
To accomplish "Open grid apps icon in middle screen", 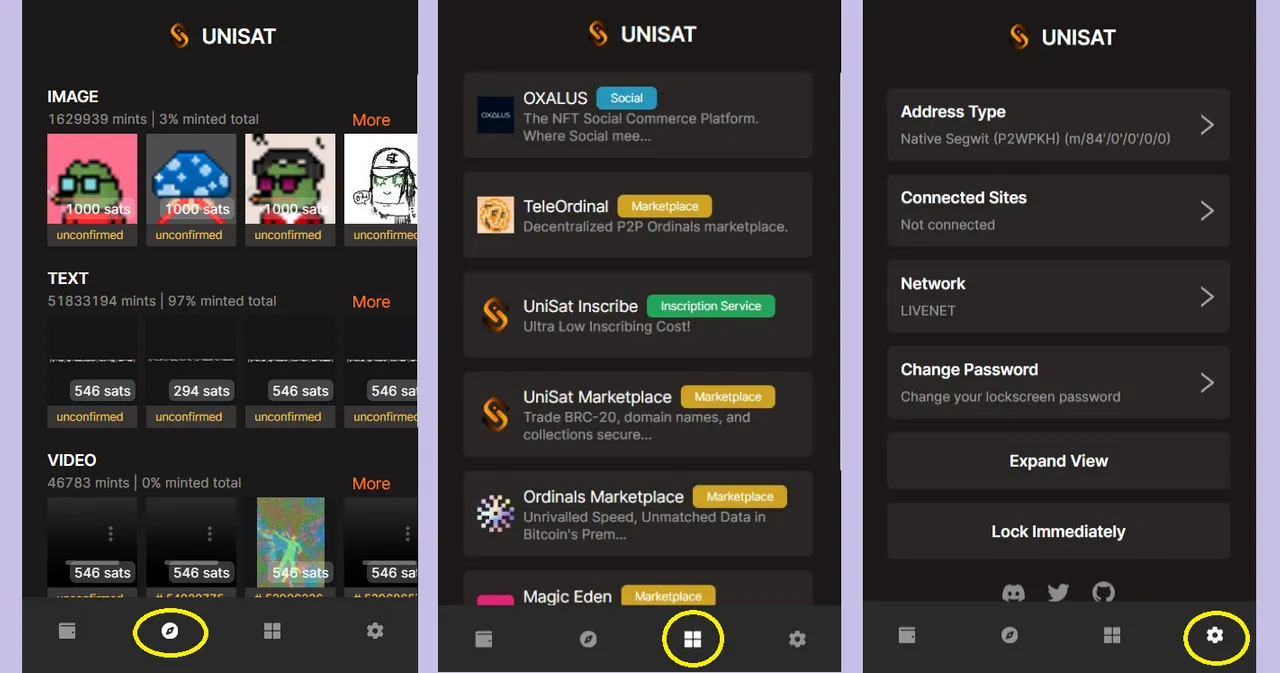I will 692,639.
